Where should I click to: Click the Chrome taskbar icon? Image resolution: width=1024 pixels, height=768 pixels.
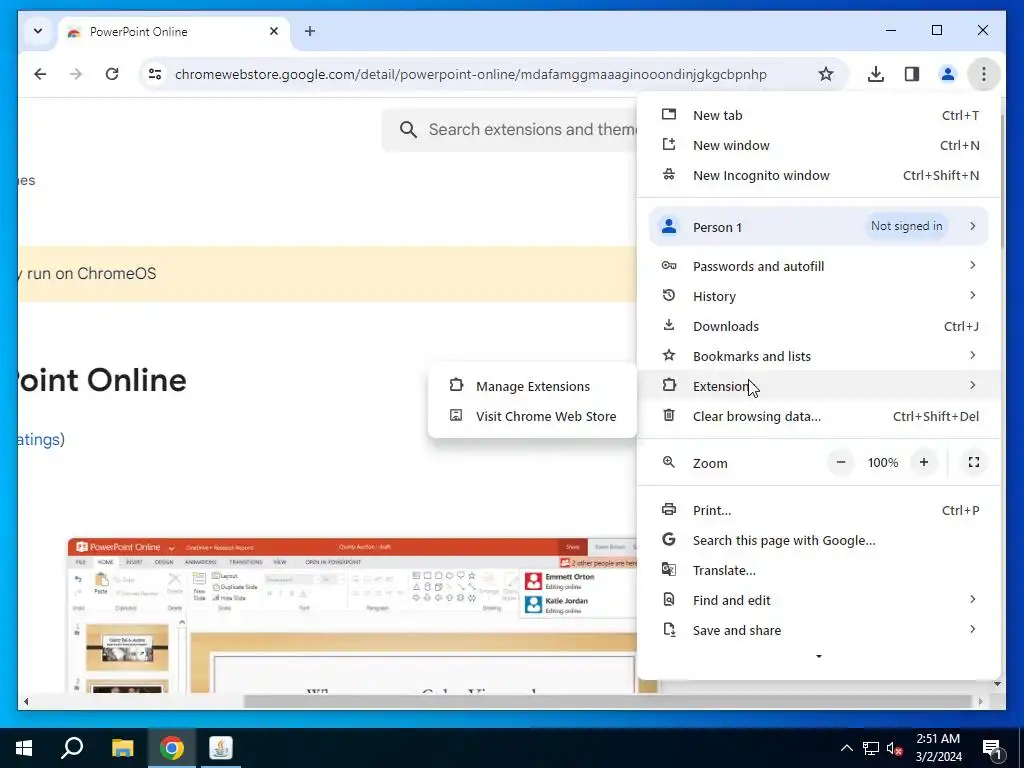pyautogui.click(x=172, y=748)
